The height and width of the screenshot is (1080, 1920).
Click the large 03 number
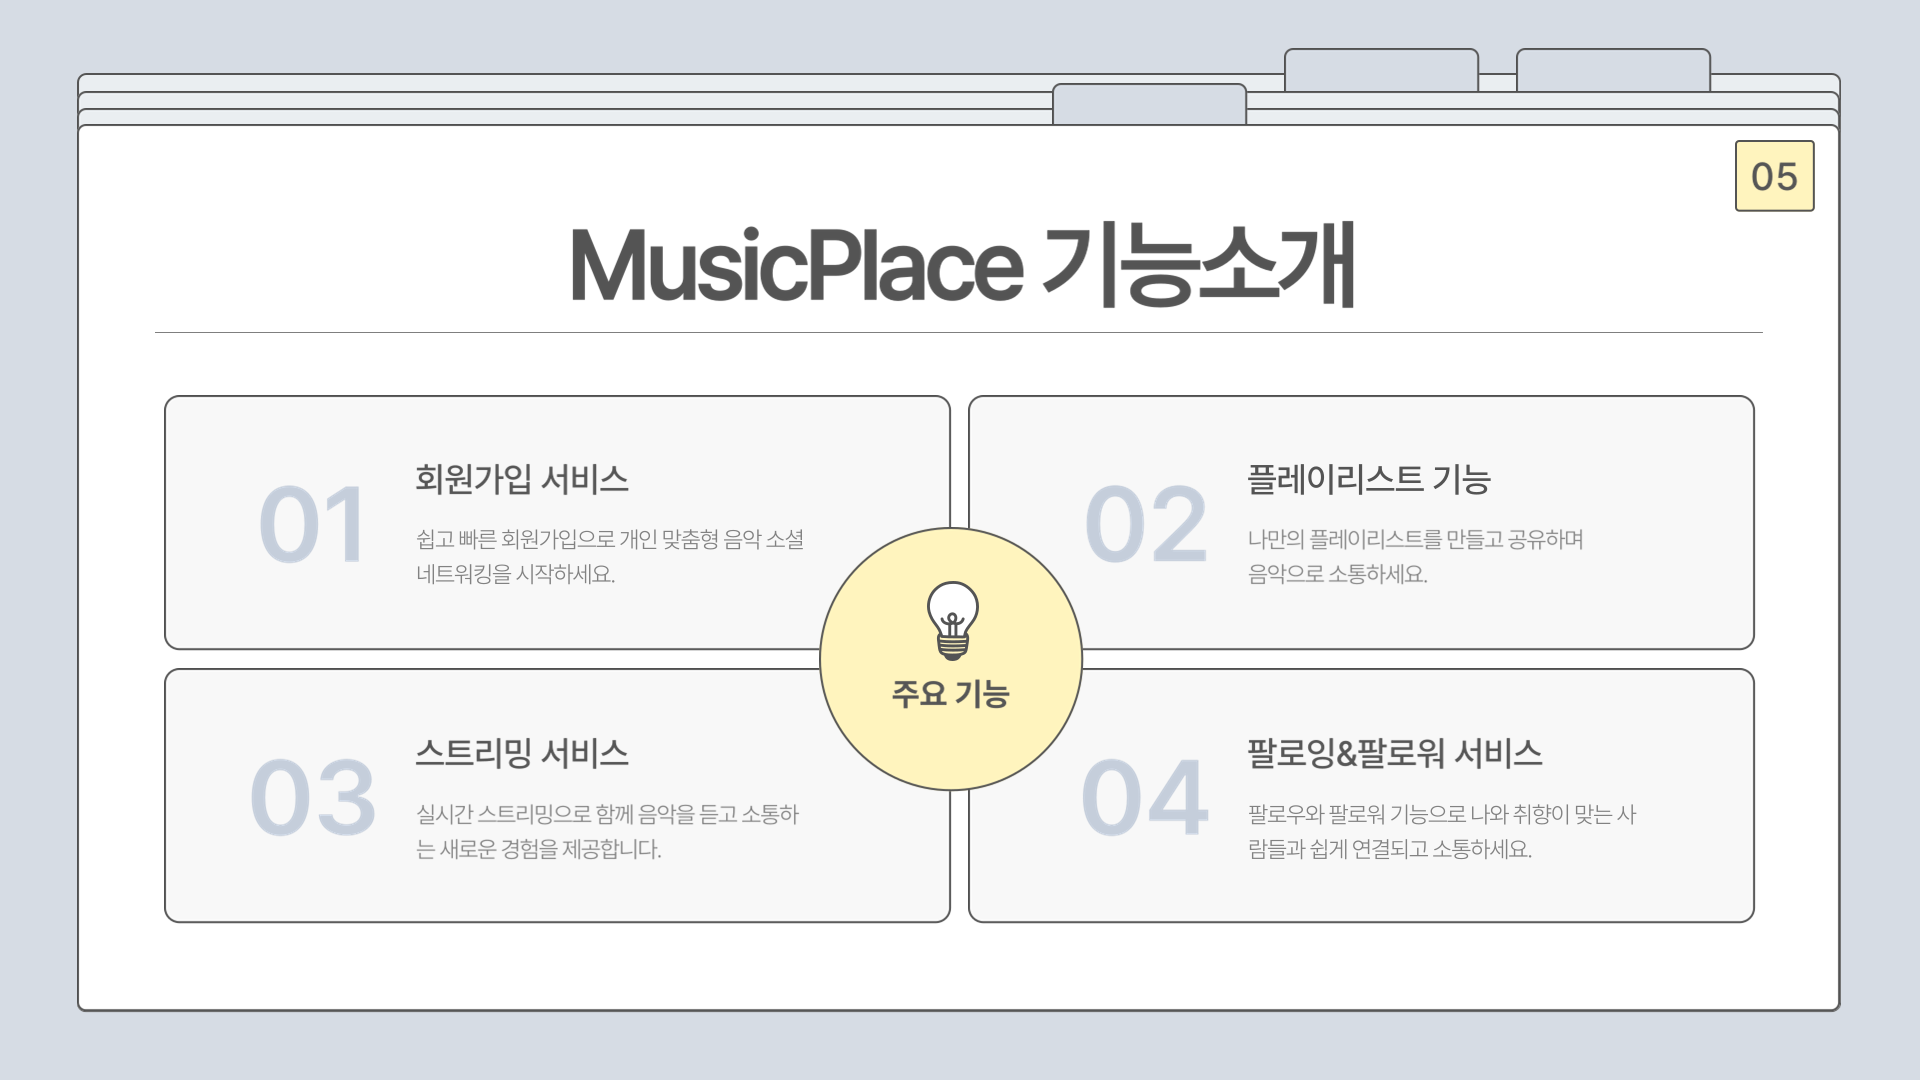coord(312,798)
